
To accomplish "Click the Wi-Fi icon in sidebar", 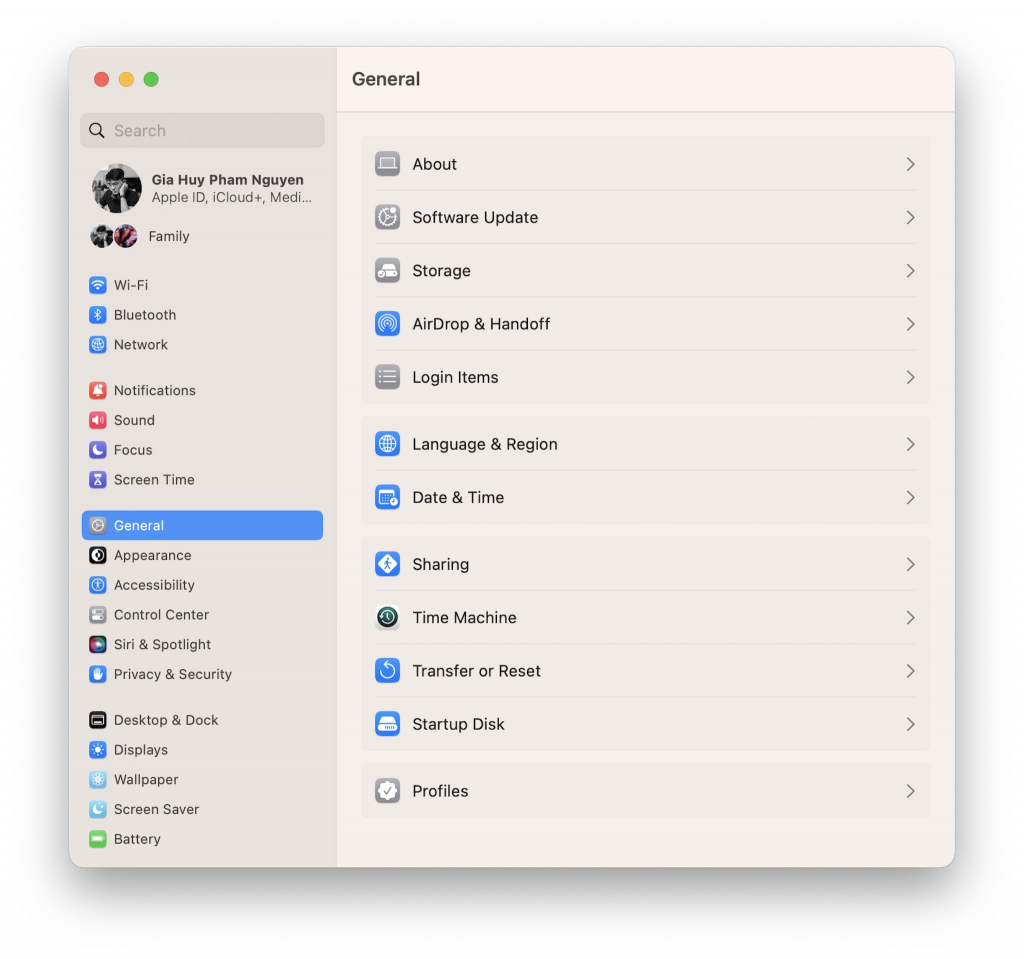I will click(x=98, y=285).
